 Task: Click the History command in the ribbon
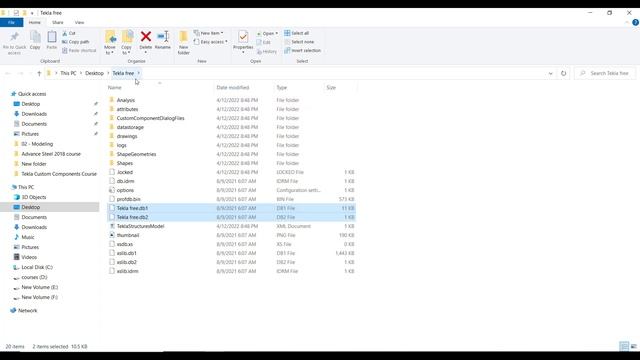tap(267, 51)
